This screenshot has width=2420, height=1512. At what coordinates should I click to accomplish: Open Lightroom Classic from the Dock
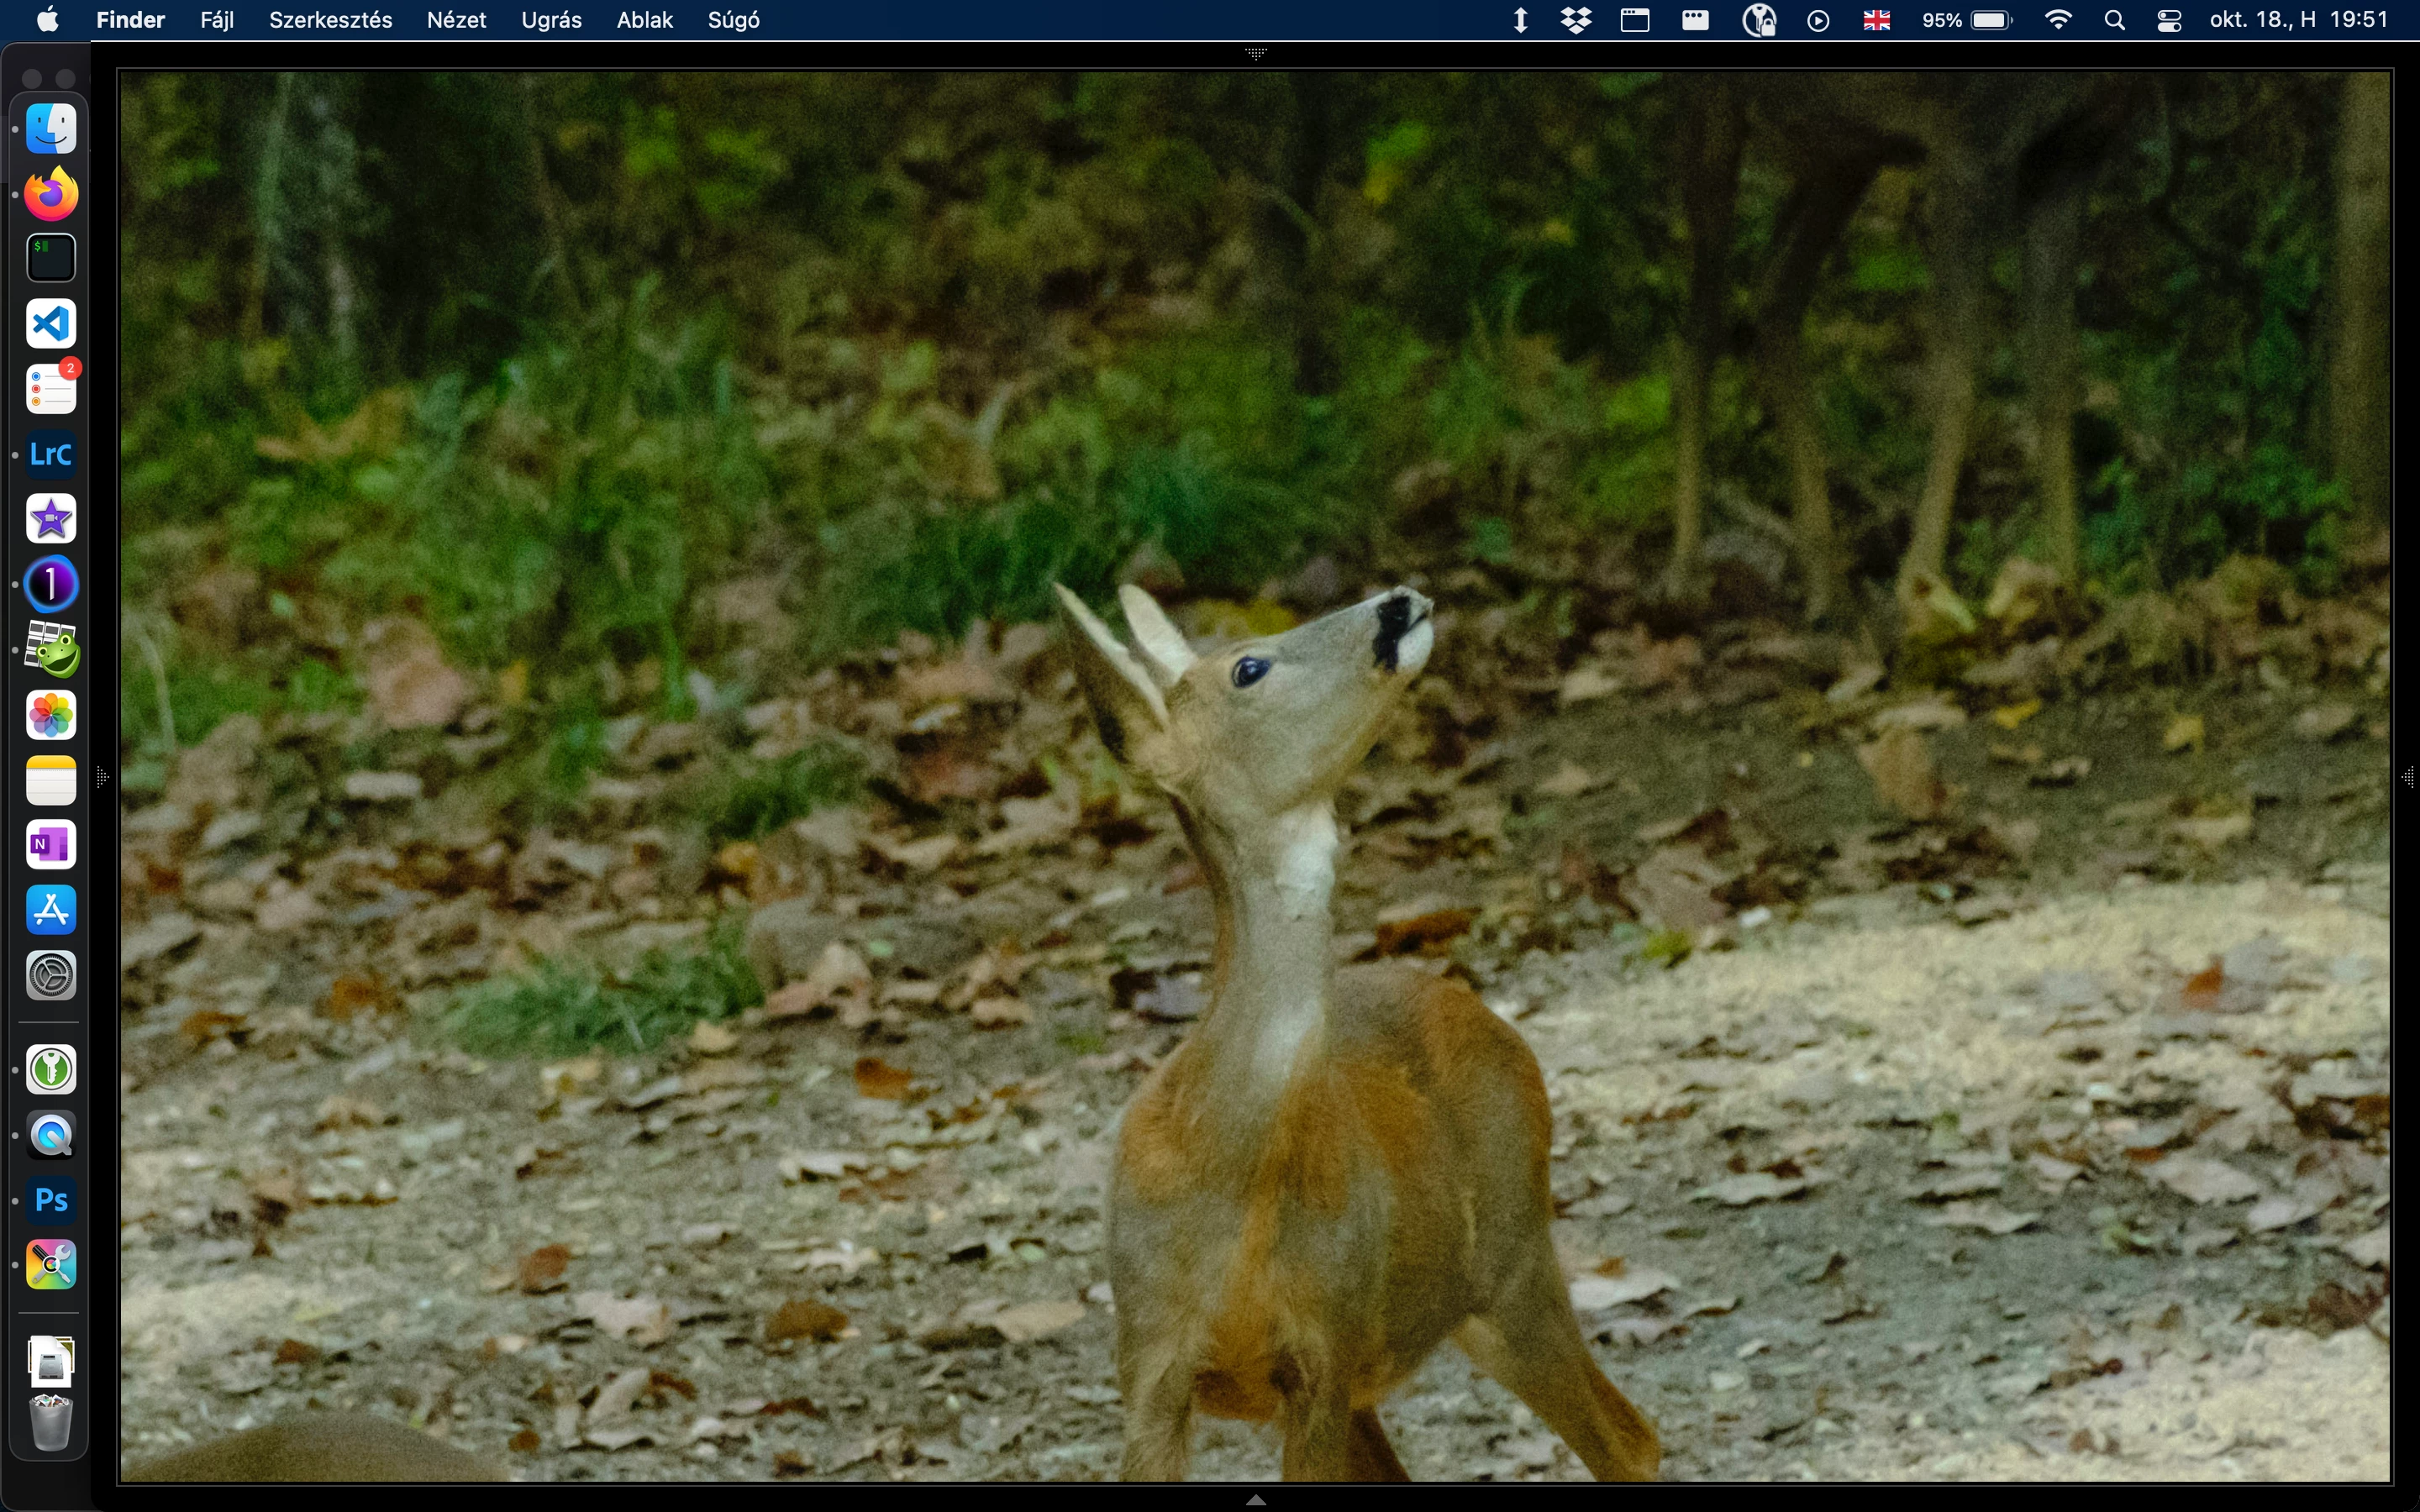click(x=51, y=455)
